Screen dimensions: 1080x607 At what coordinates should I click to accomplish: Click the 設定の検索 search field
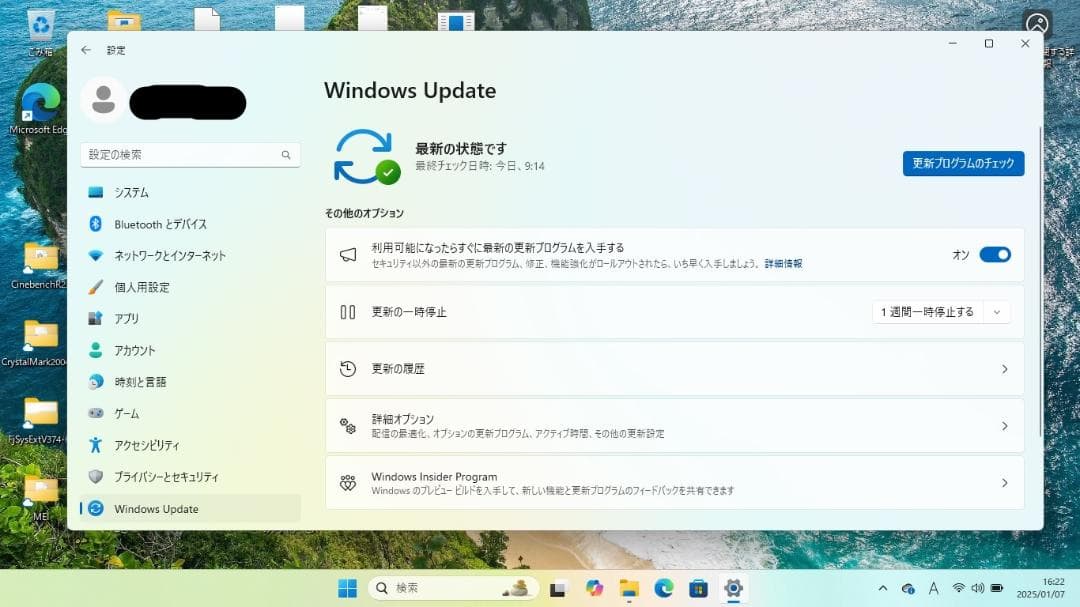pyautogui.click(x=190, y=154)
